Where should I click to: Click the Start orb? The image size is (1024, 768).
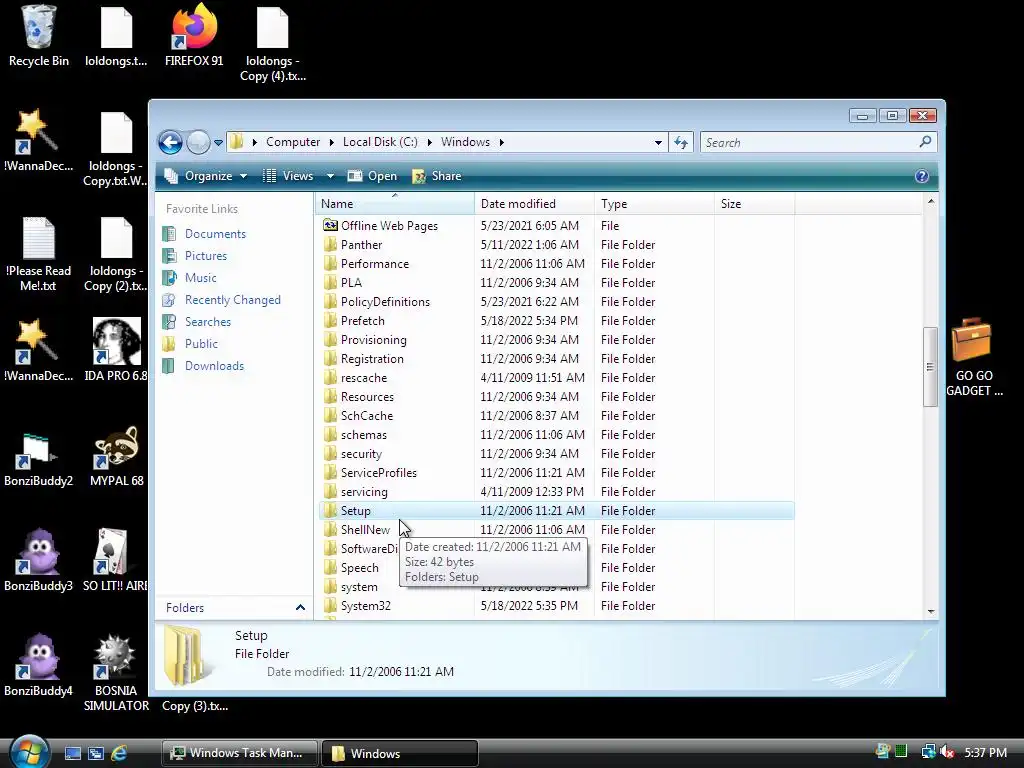pos(29,751)
